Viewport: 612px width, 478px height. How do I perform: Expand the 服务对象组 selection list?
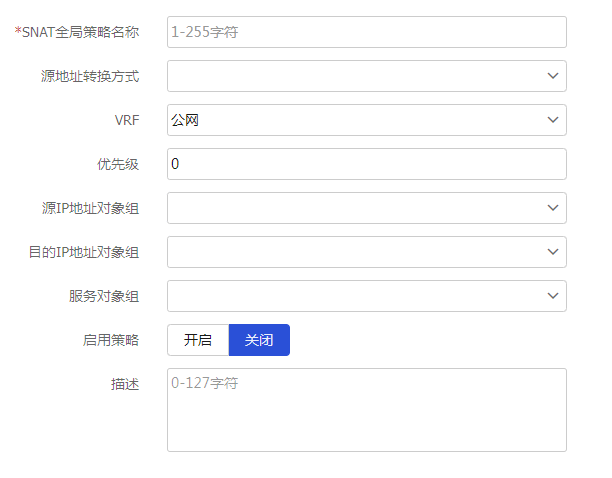pyautogui.click(x=367, y=296)
